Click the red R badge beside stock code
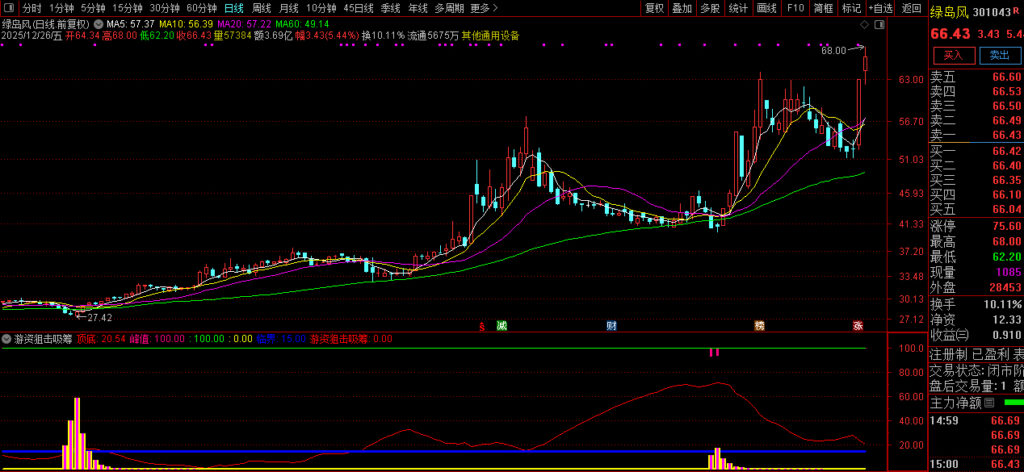Screen dimensions: 1024x472 click(1016, 11)
